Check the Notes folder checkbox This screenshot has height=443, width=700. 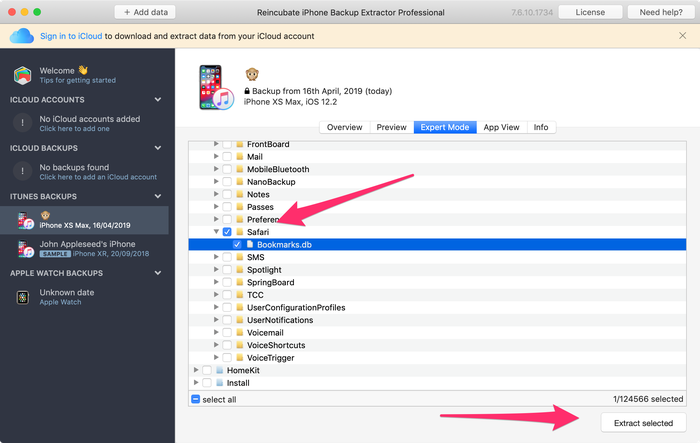[x=227, y=194]
